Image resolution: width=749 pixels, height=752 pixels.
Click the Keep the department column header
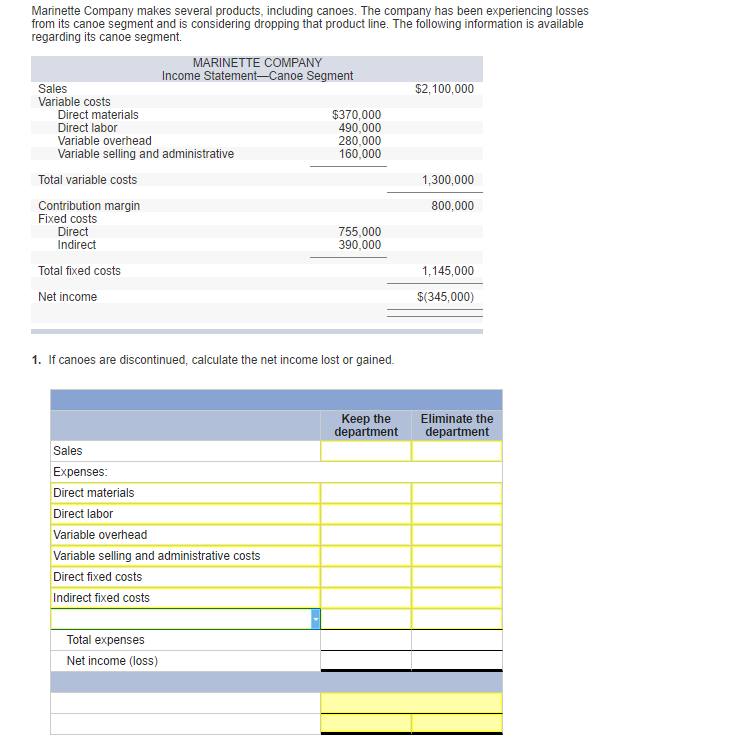(x=366, y=425)
